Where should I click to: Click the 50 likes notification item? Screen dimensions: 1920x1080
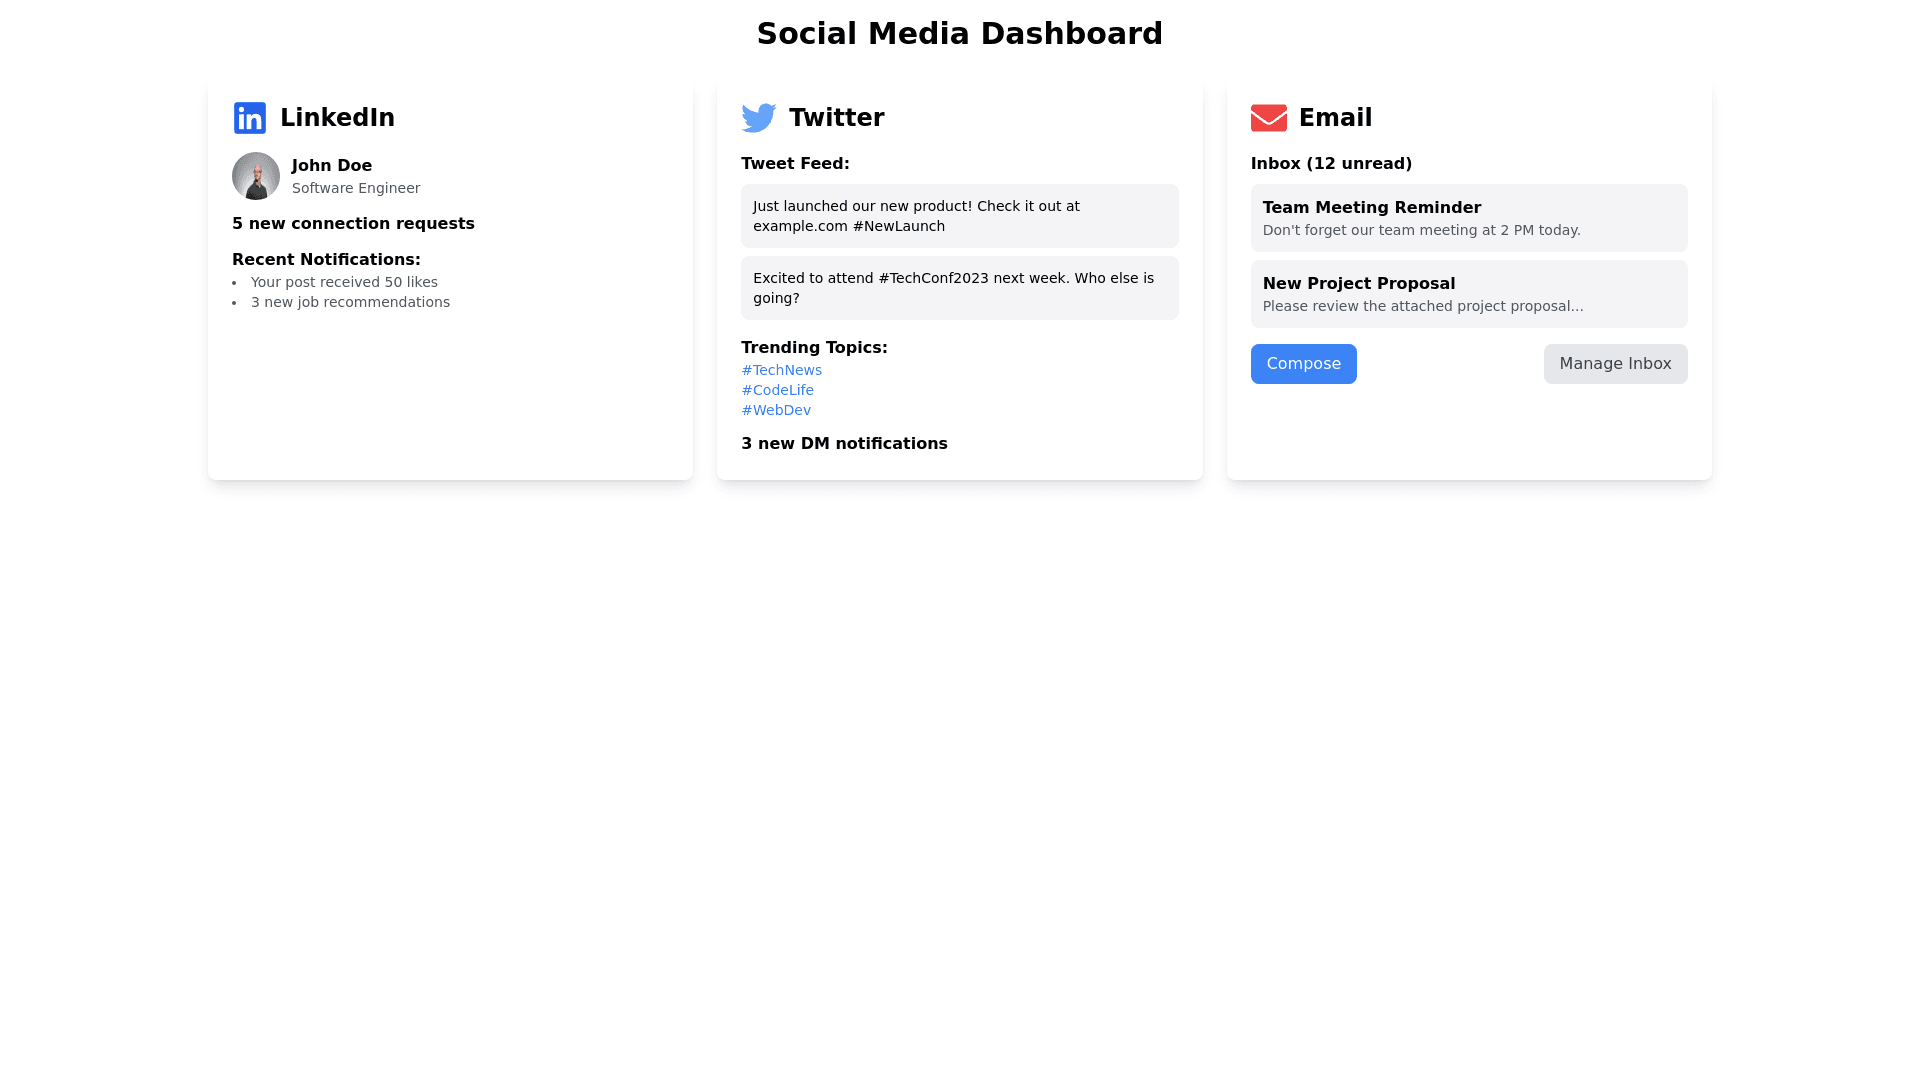344,282
